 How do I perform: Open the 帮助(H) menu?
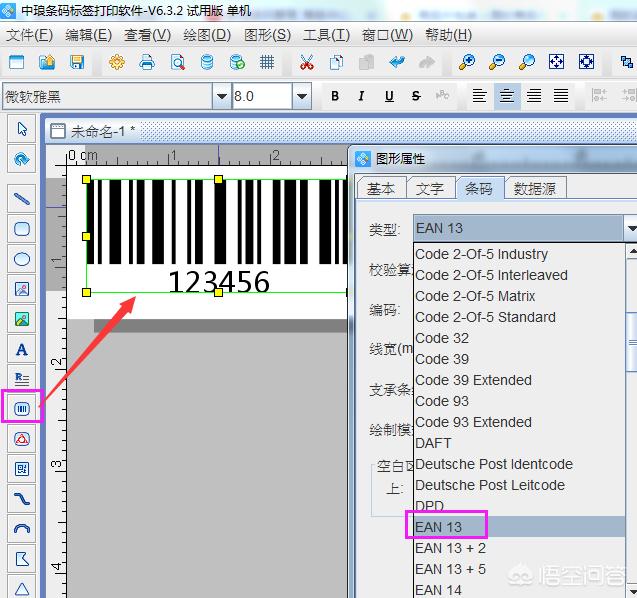click(448, 35)
